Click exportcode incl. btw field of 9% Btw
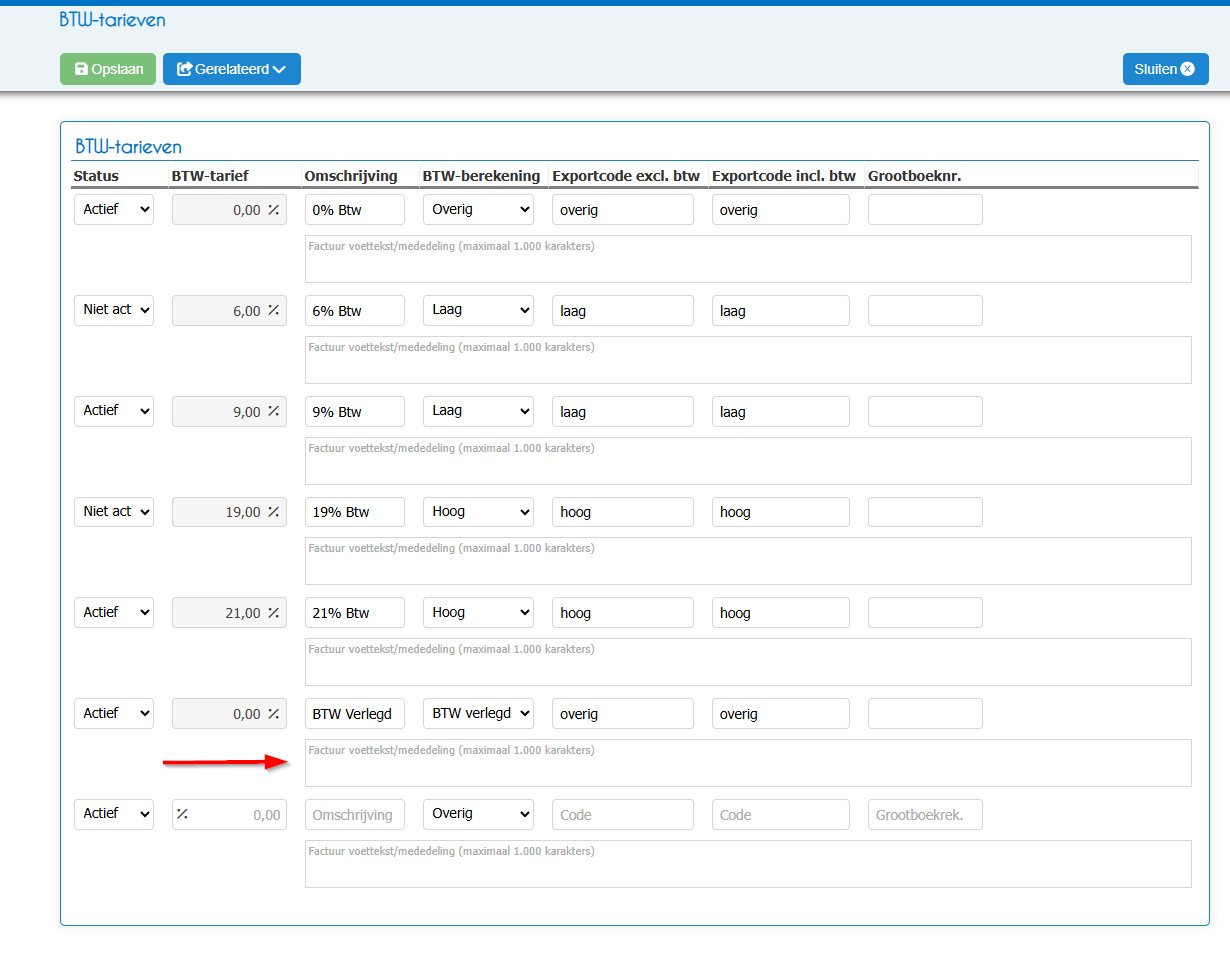1230x958 pixels. click(x=781, y=412)
